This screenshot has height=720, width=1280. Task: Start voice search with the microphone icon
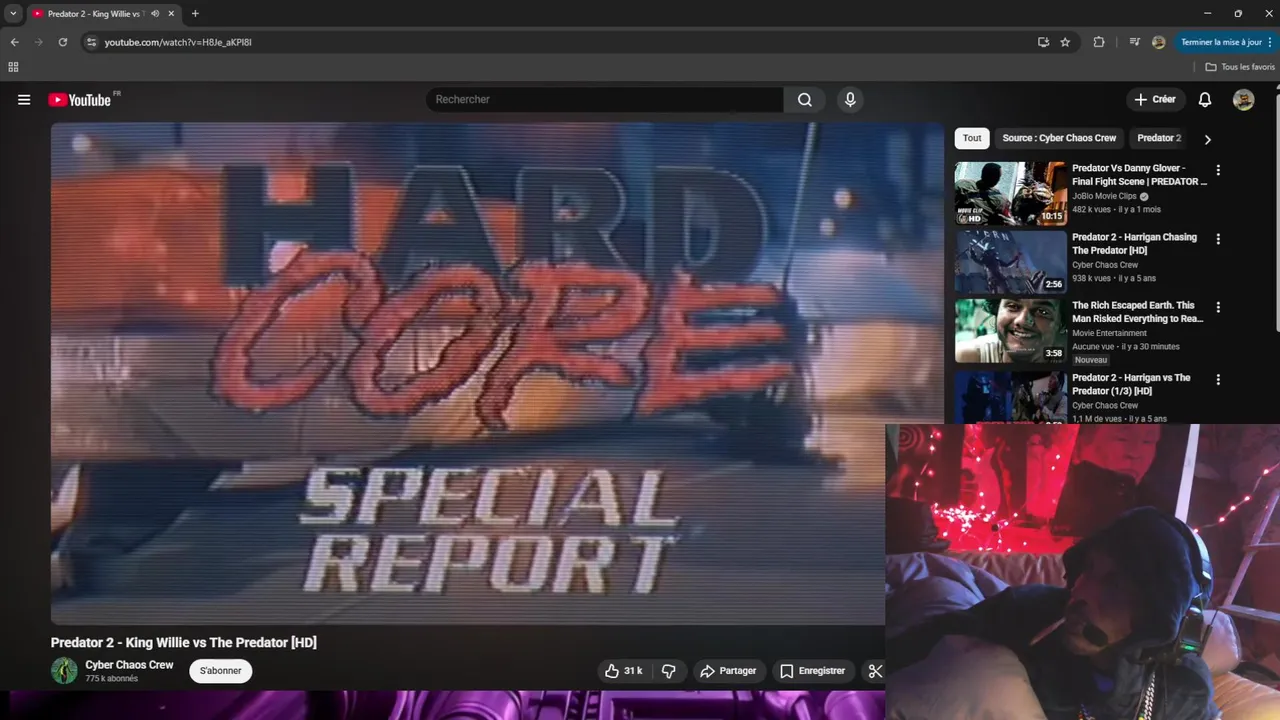pos(850,99)
